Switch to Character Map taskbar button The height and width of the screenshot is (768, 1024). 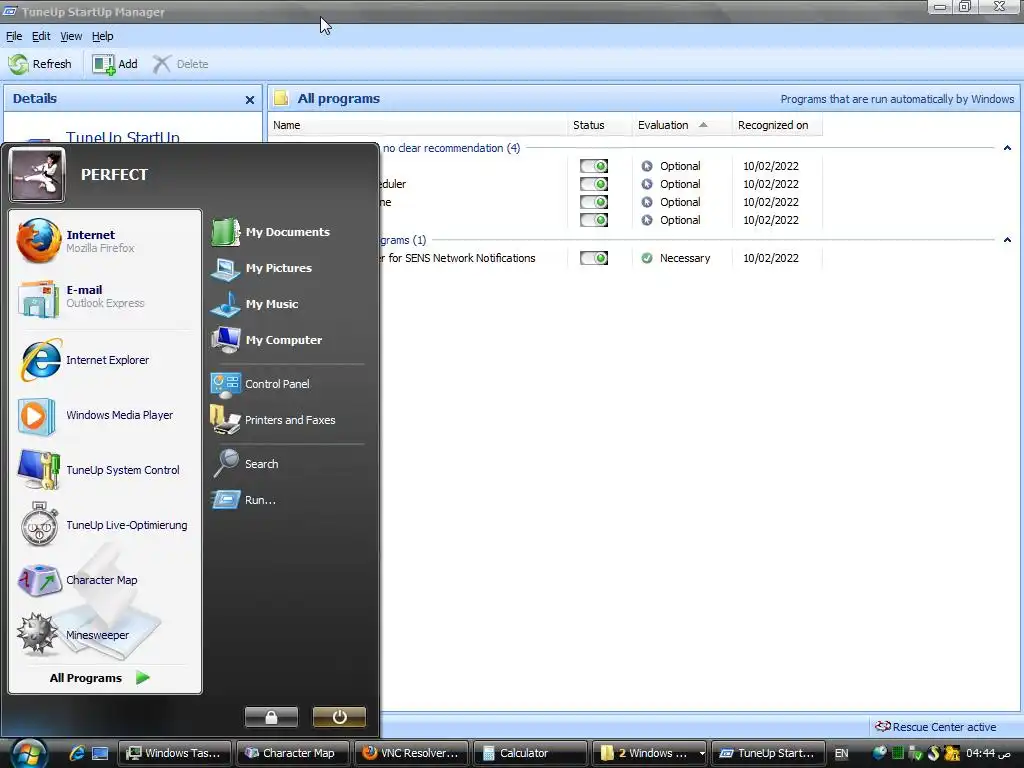[x=292, y=753]
